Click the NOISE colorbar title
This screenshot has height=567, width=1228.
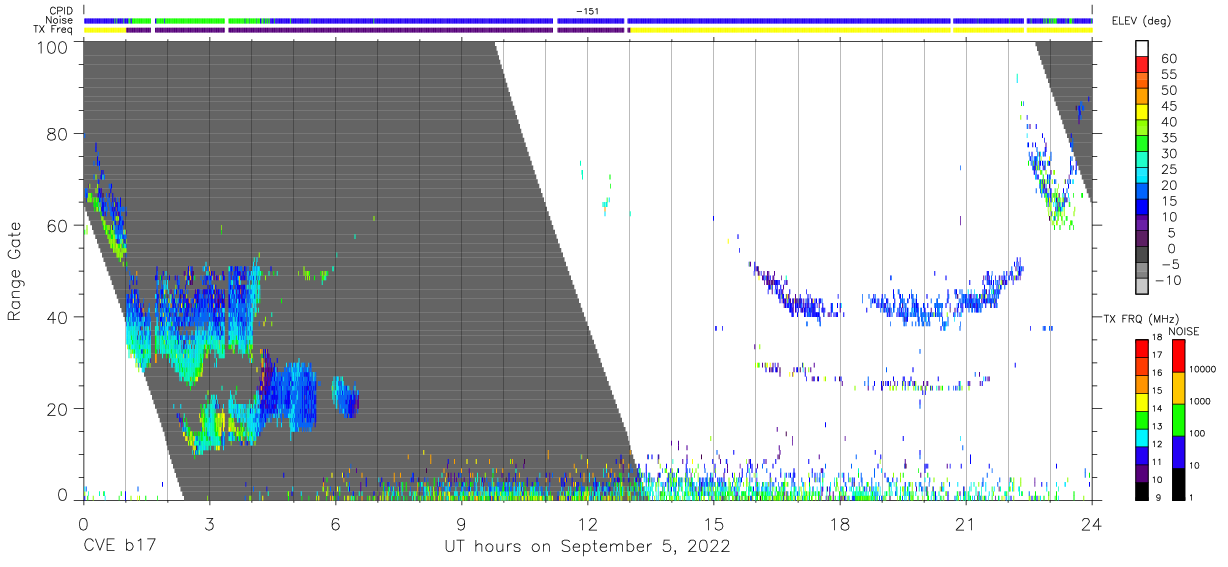coord(1183,331)
